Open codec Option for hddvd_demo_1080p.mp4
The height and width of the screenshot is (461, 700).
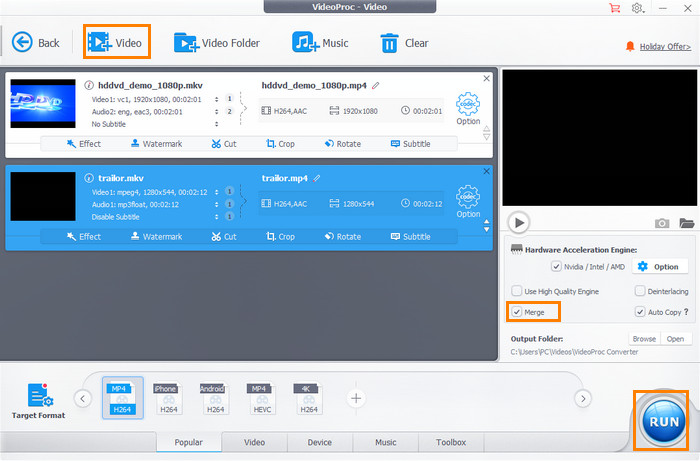[468, 108]
